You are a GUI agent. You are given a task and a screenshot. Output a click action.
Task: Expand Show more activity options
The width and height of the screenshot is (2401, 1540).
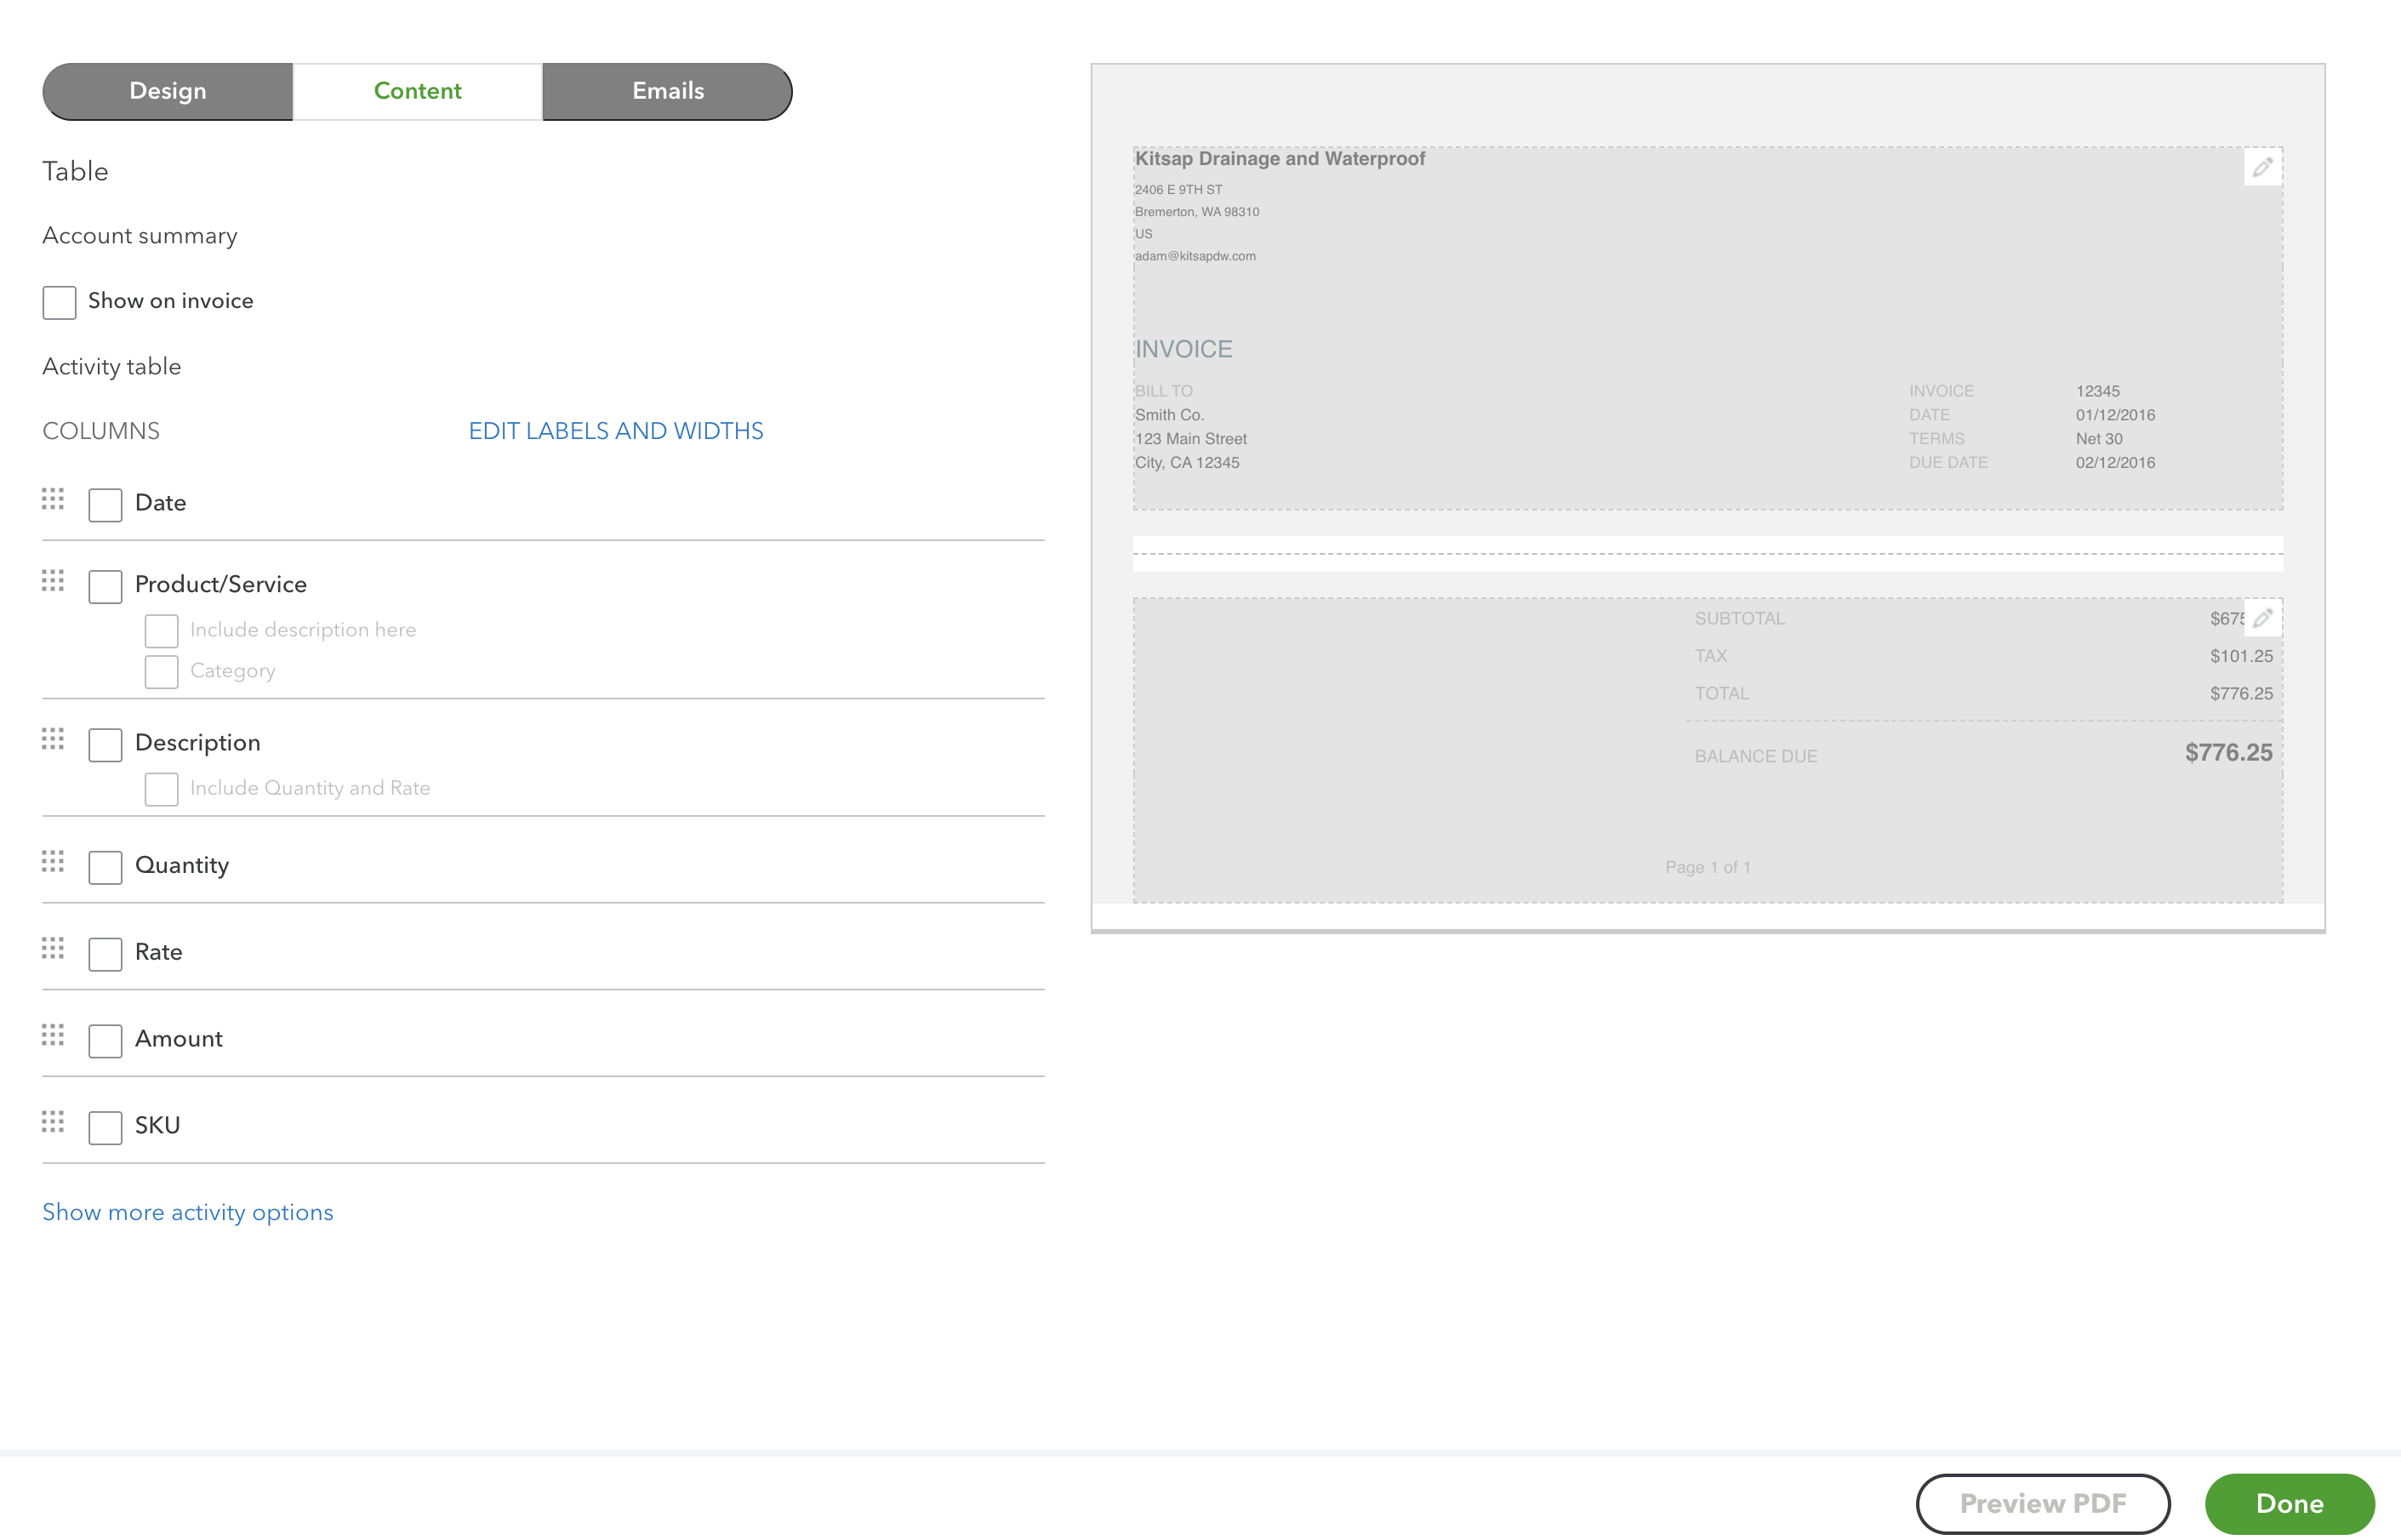pos(187,1212)
